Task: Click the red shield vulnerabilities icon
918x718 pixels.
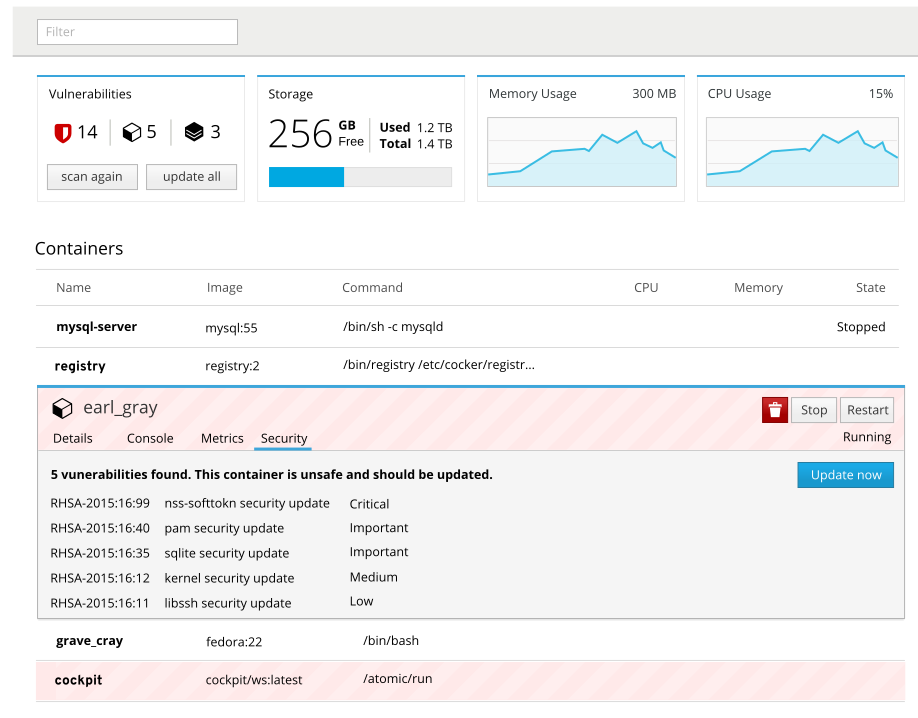Action: click(x=63, y=132)
